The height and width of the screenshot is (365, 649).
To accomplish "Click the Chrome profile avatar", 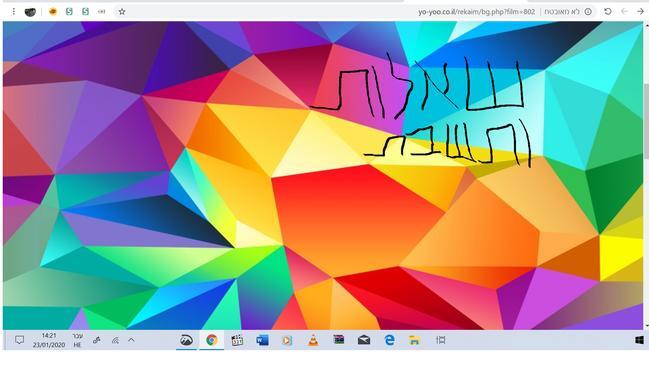I will coord(30,12).
